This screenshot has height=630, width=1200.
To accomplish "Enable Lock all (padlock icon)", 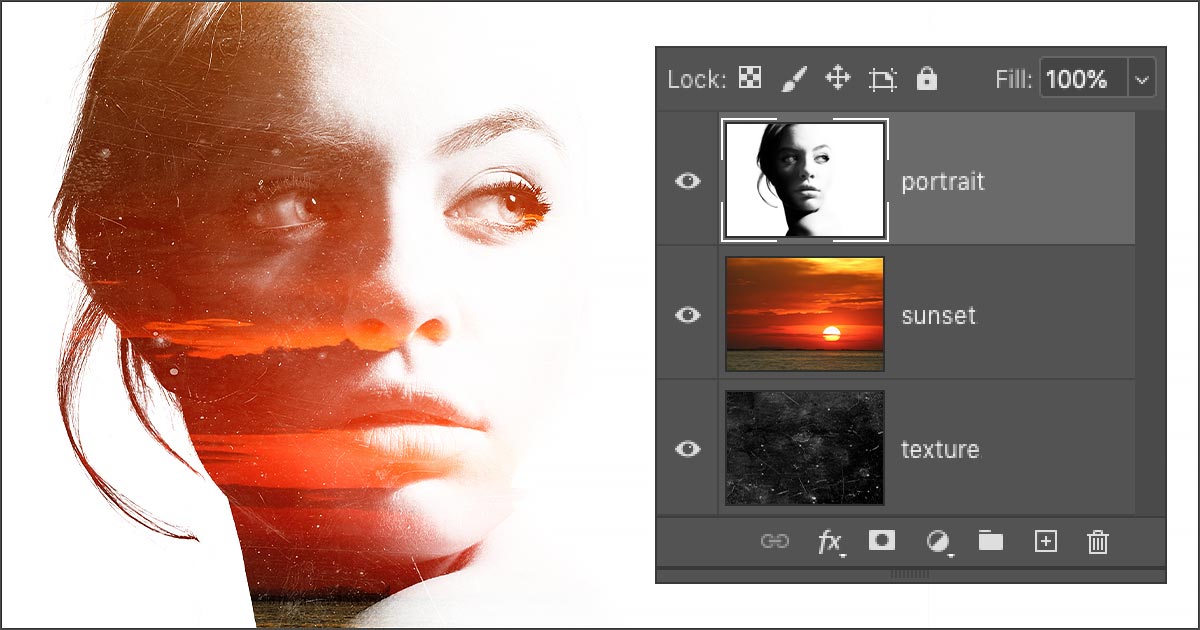I will pyautogui.click(x=927, y=79).
